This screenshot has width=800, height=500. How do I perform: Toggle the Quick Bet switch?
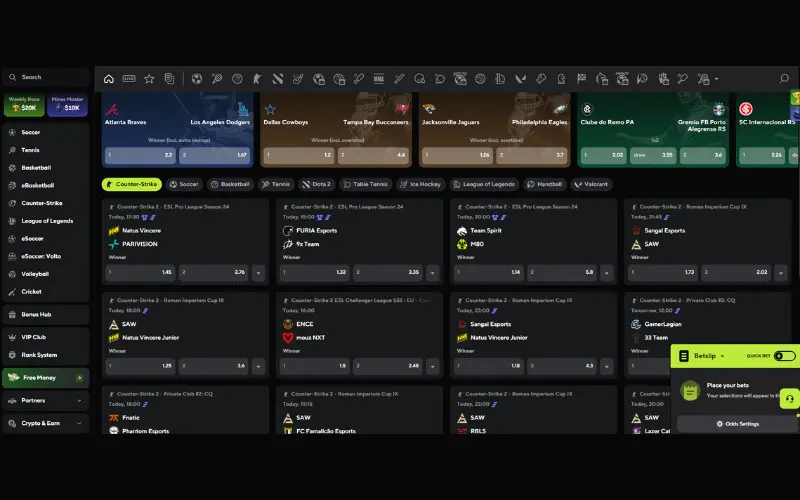784,356
